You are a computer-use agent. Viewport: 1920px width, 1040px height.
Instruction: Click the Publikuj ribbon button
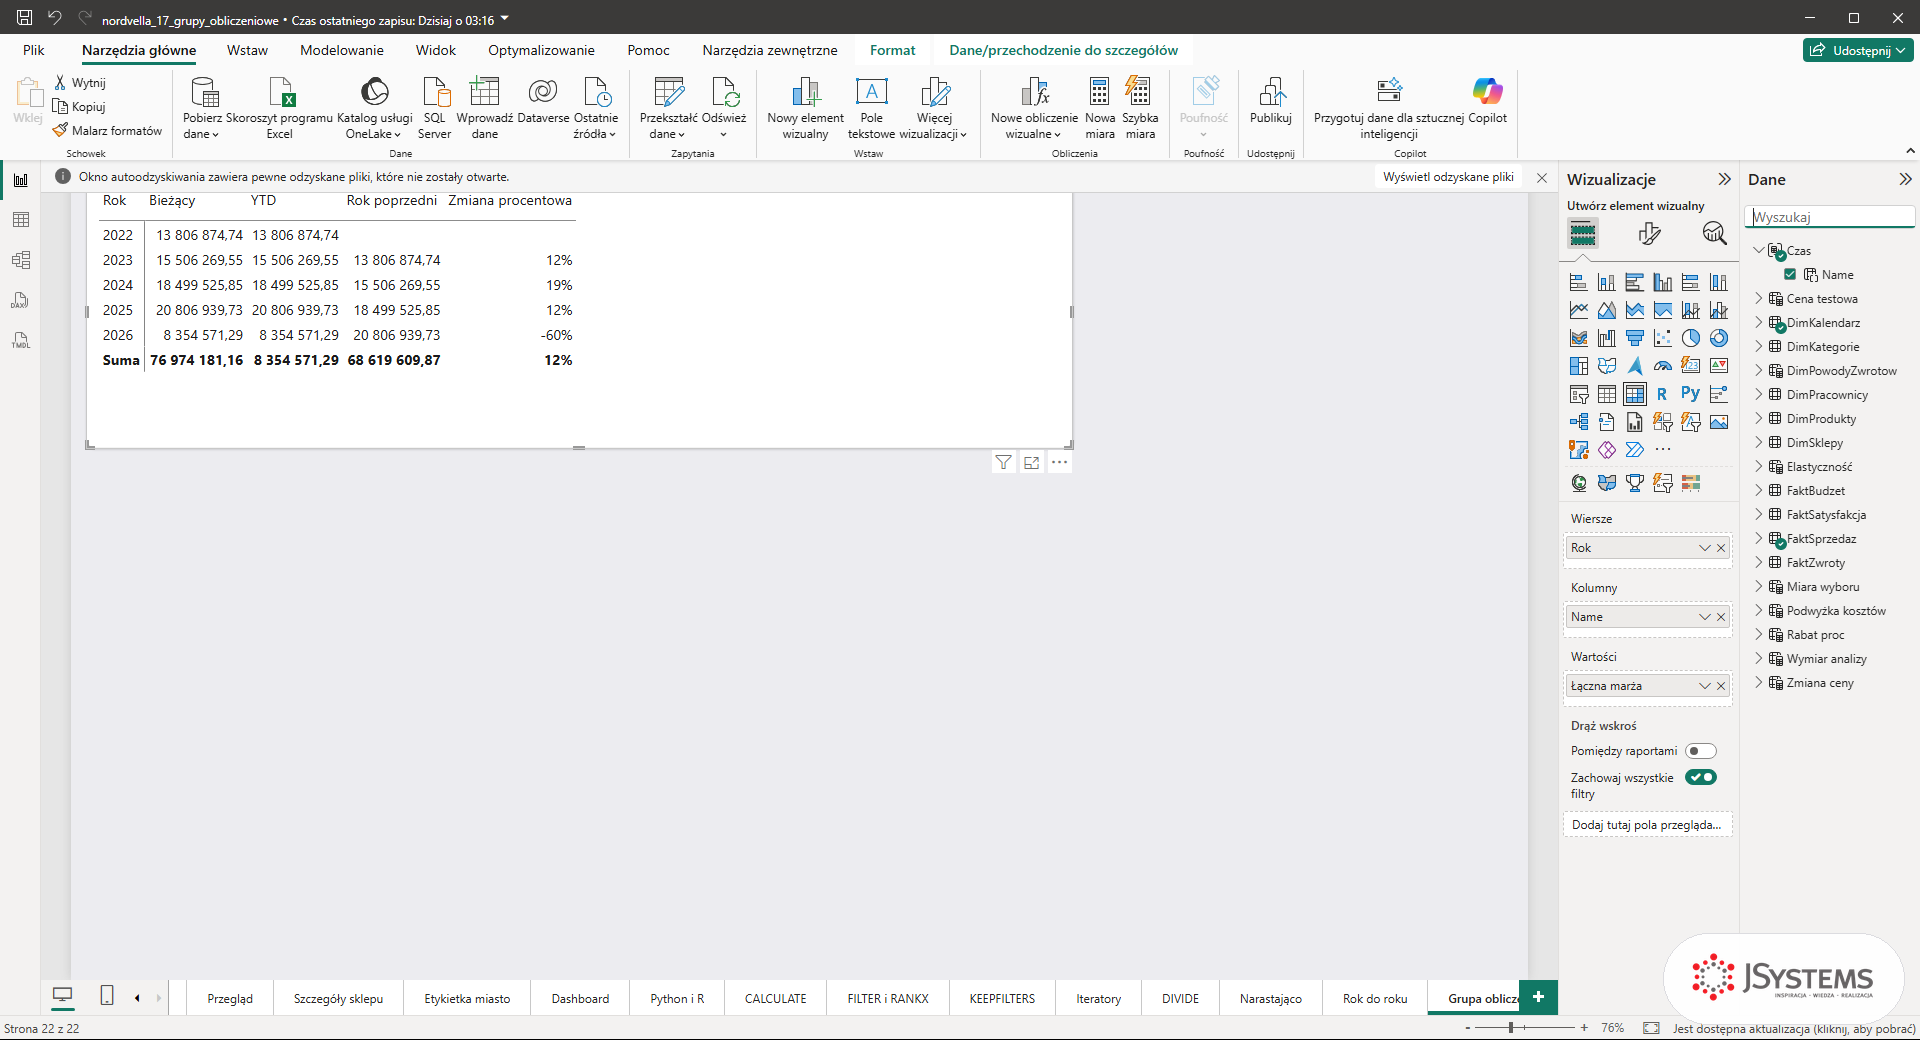tap(1271, 101)
